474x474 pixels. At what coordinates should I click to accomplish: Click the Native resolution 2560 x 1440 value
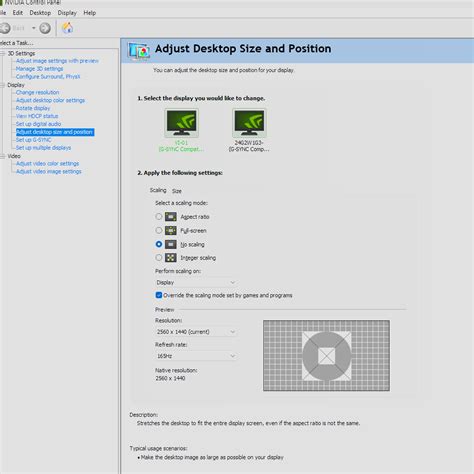click(170, 378)
